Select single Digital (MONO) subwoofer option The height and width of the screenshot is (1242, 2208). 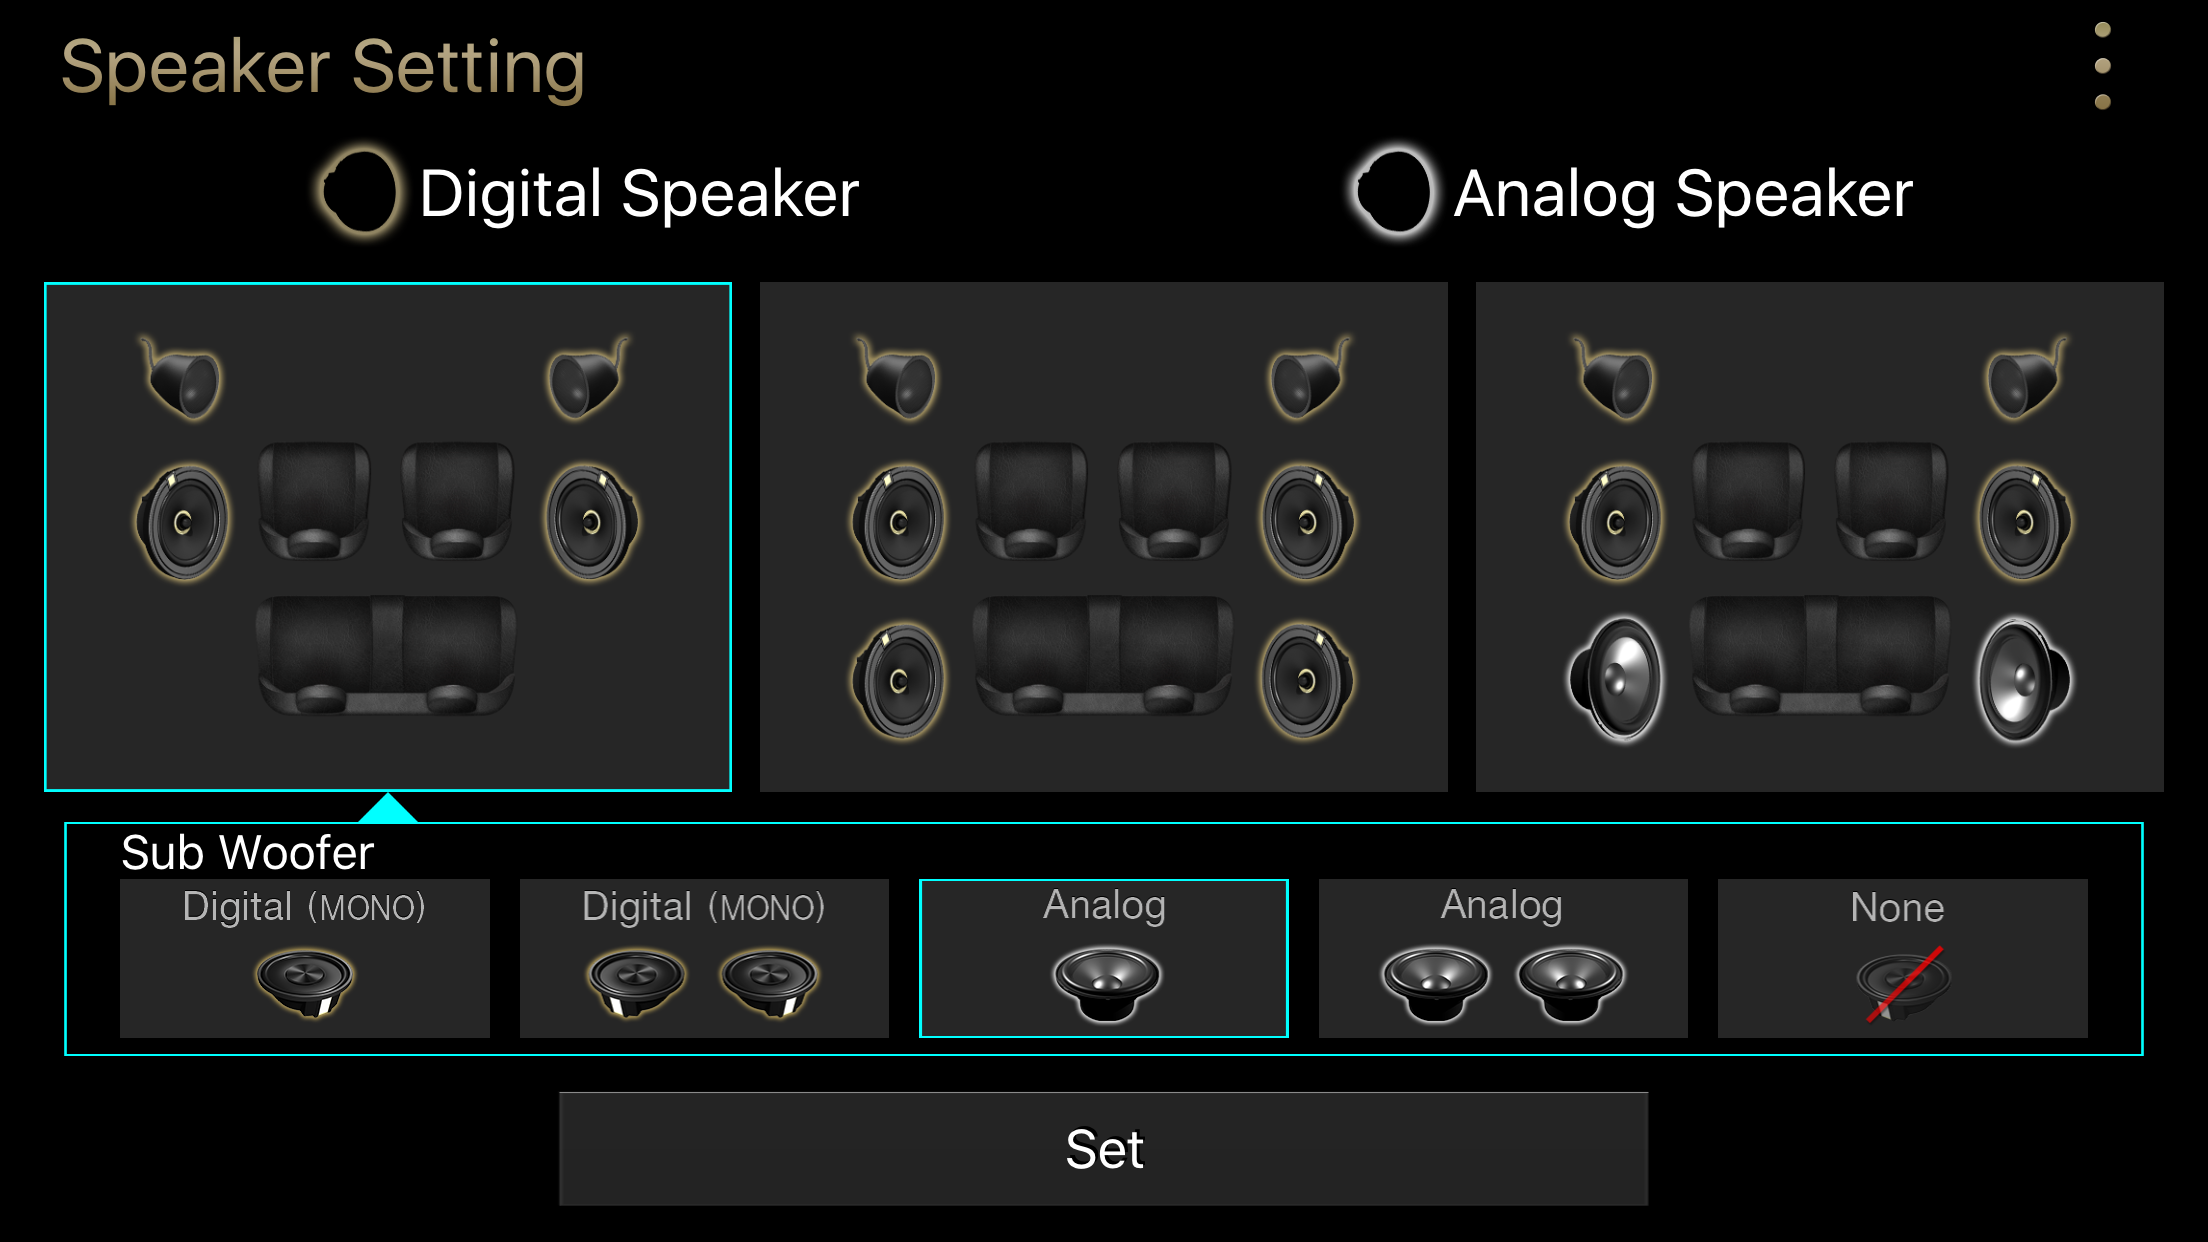[x=305, y=958]
